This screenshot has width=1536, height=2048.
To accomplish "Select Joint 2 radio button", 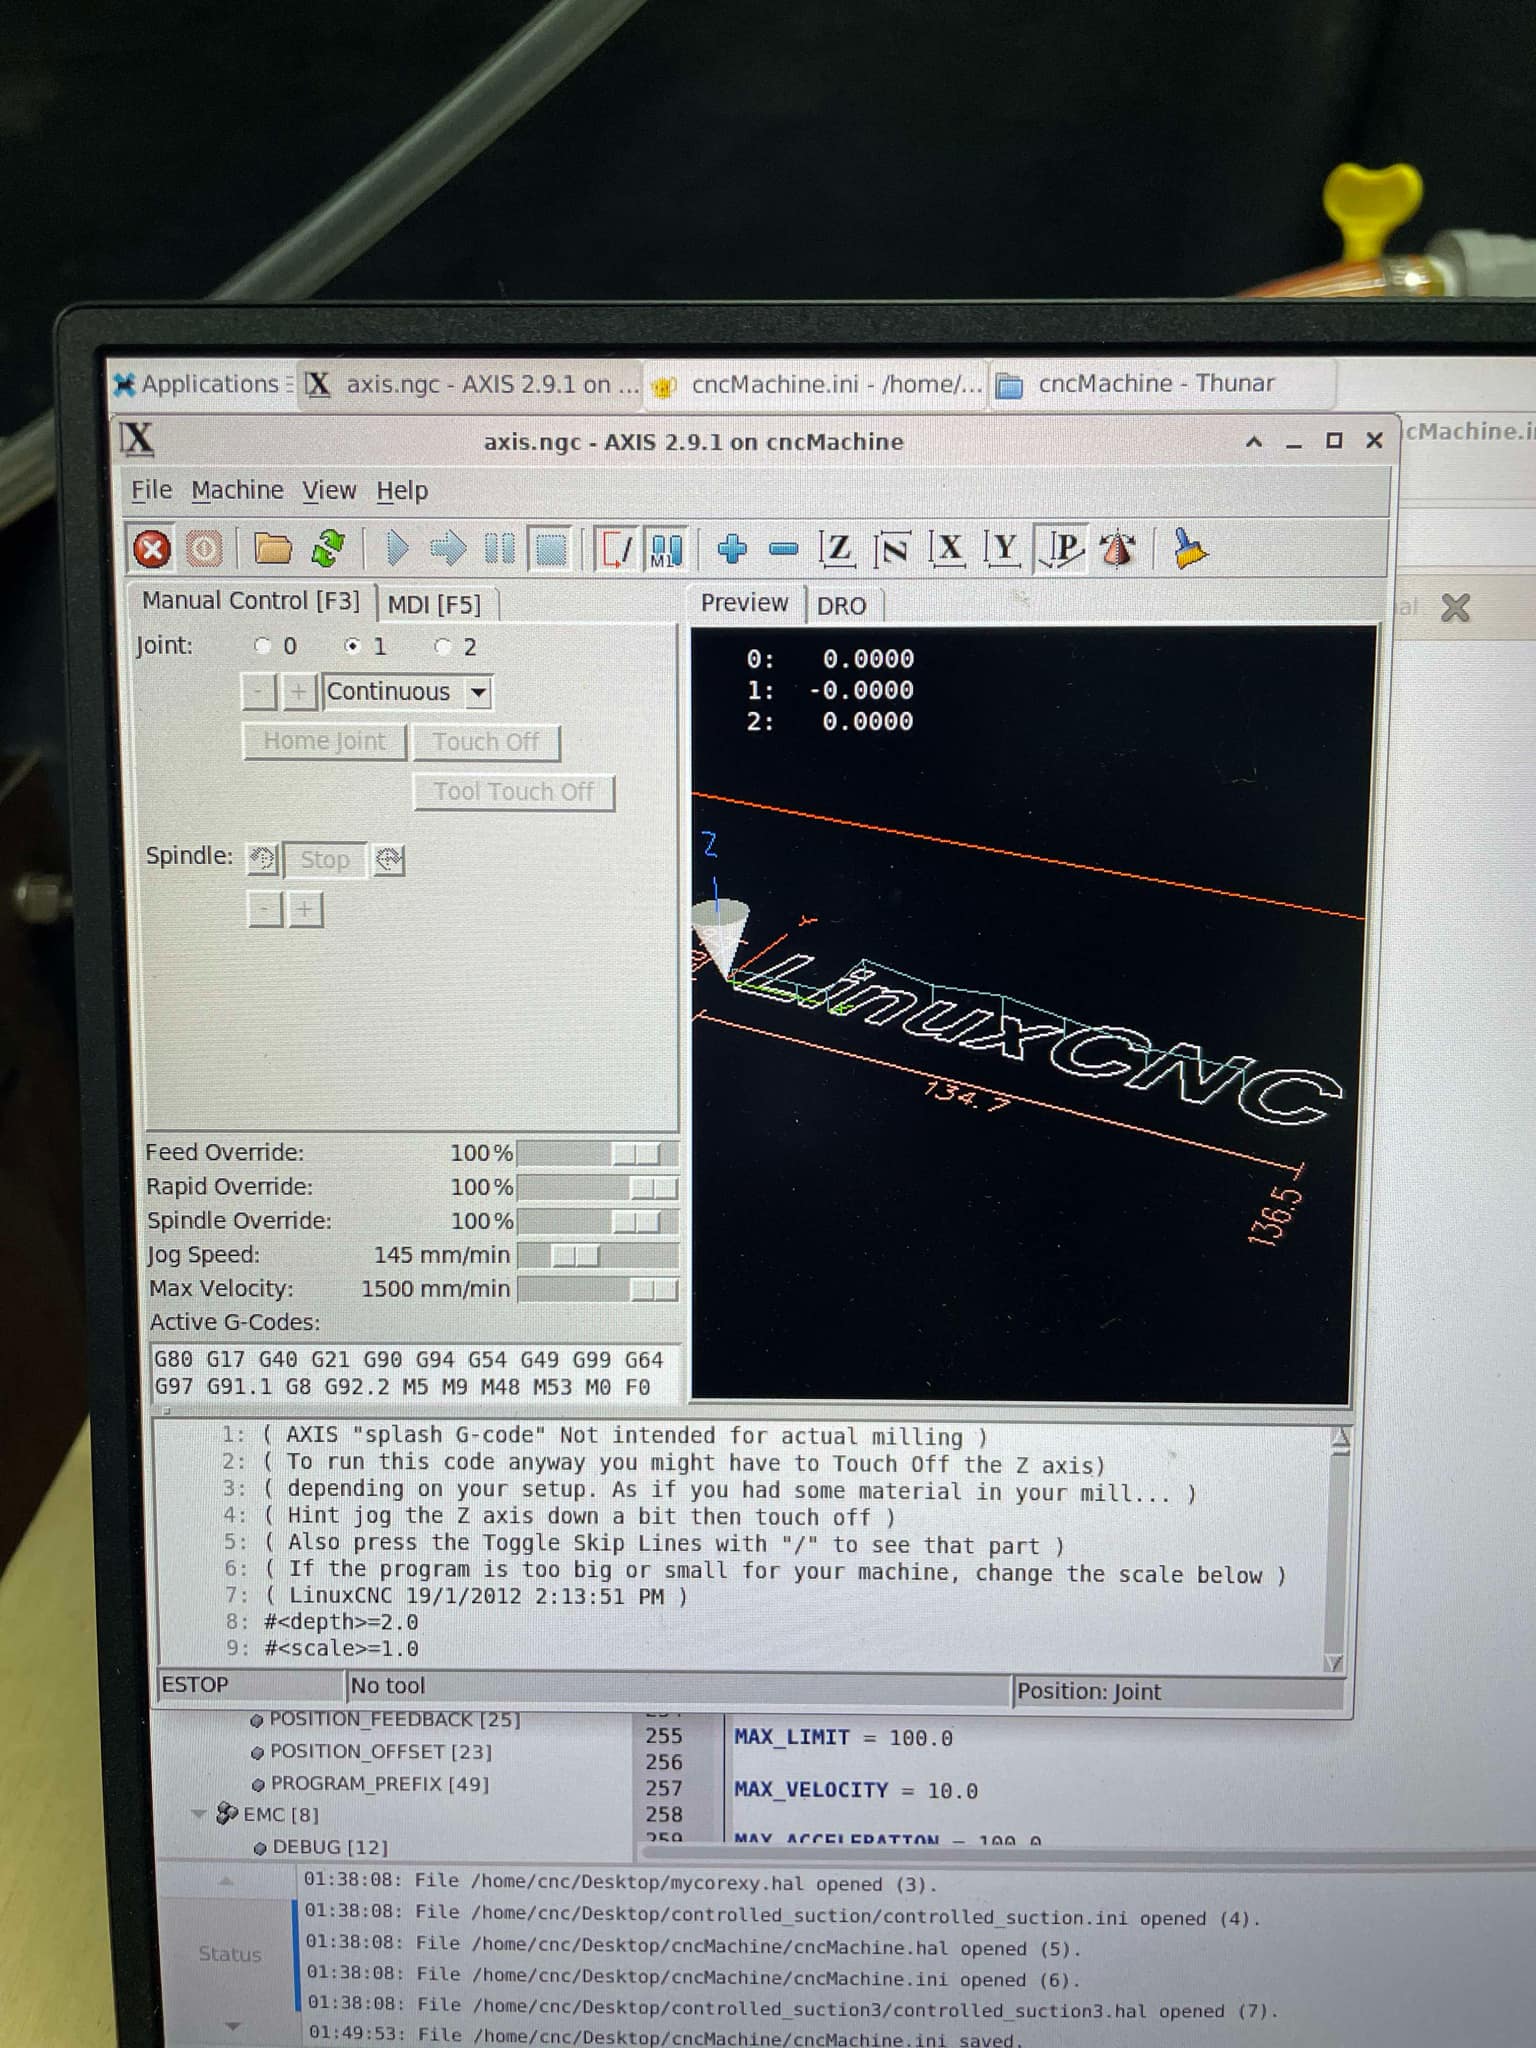I will point(443,647).
